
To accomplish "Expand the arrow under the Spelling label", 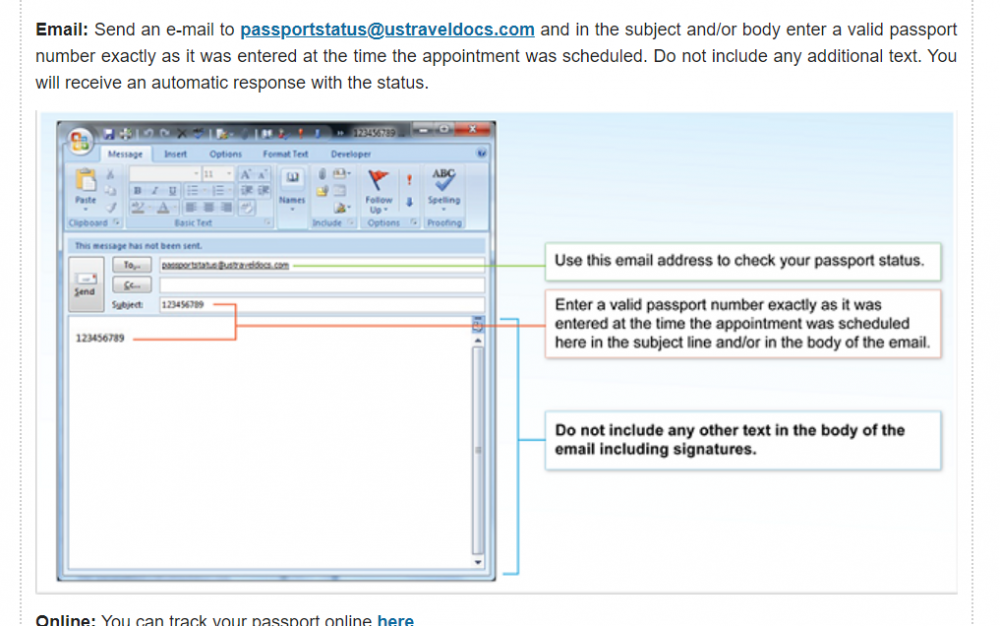I will 444,210.
